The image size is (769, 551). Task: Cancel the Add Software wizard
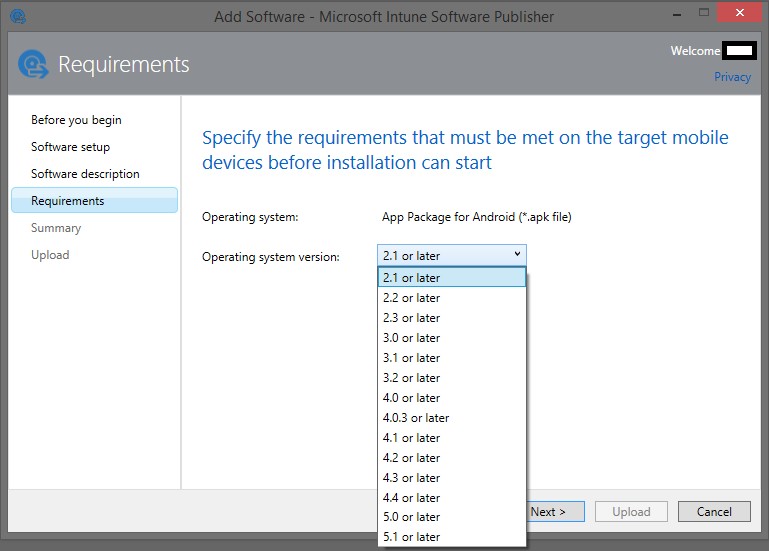[714, 512]
